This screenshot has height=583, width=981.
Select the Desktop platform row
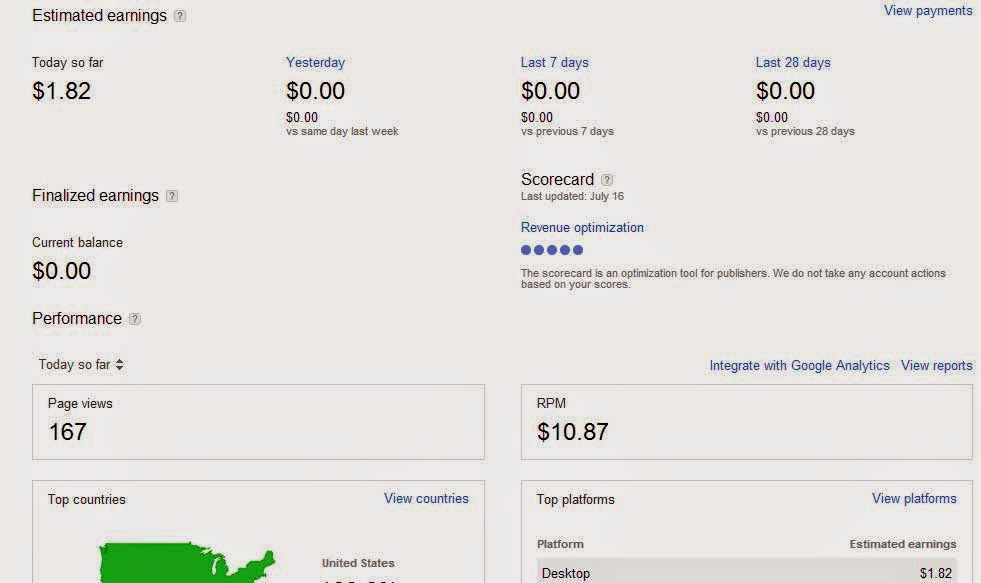click(x=746, y=573)
